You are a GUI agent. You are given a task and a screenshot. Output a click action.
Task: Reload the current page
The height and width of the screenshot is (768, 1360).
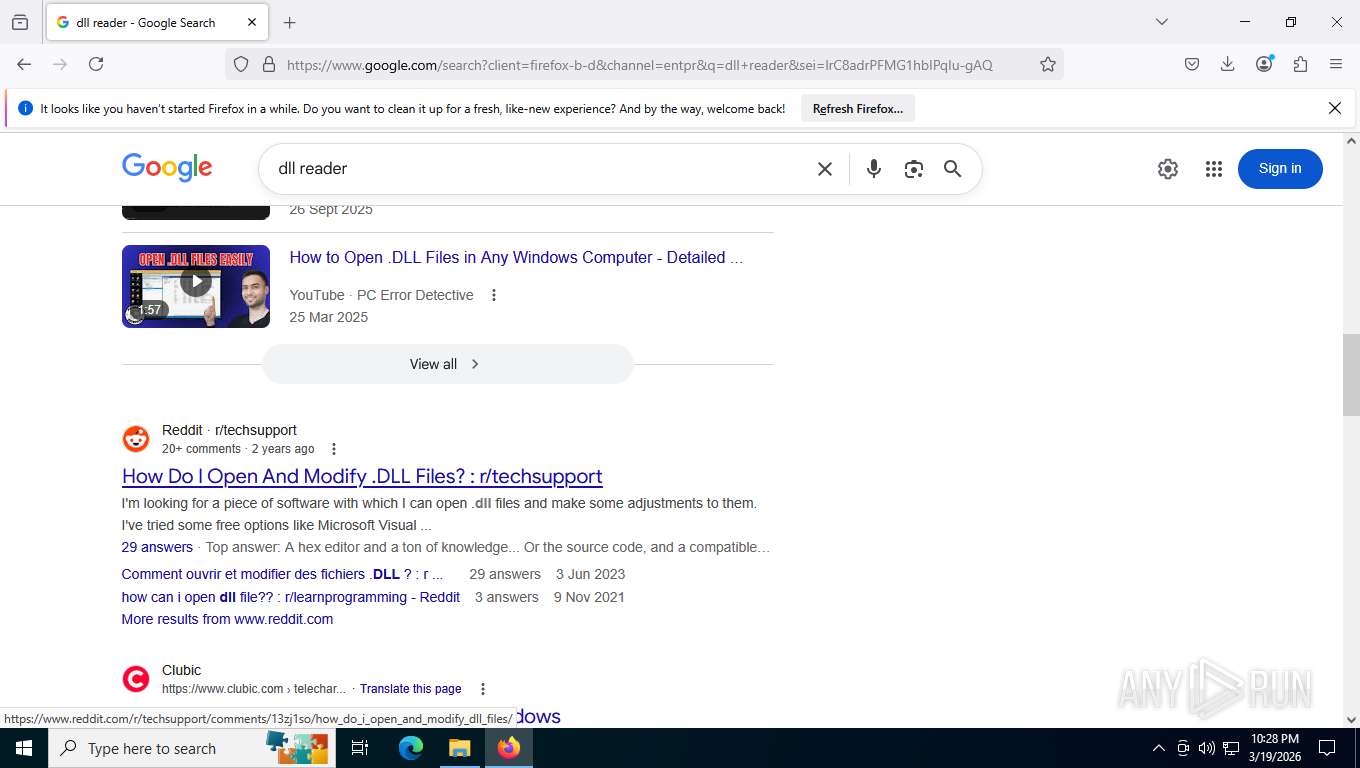click(96, 64)
